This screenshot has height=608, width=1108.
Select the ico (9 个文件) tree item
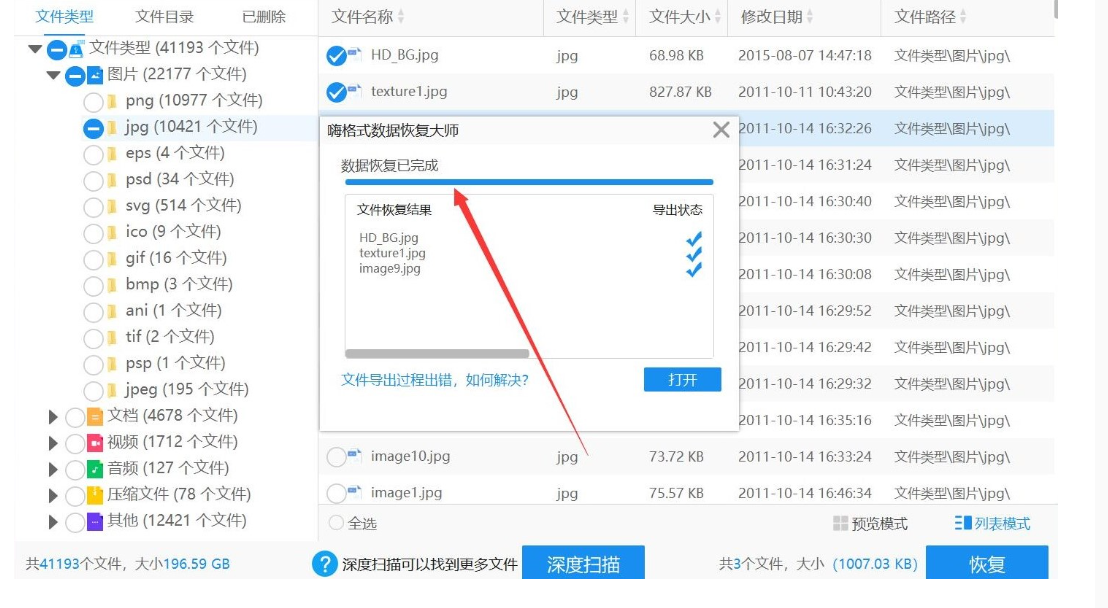[x=173, y=232]
